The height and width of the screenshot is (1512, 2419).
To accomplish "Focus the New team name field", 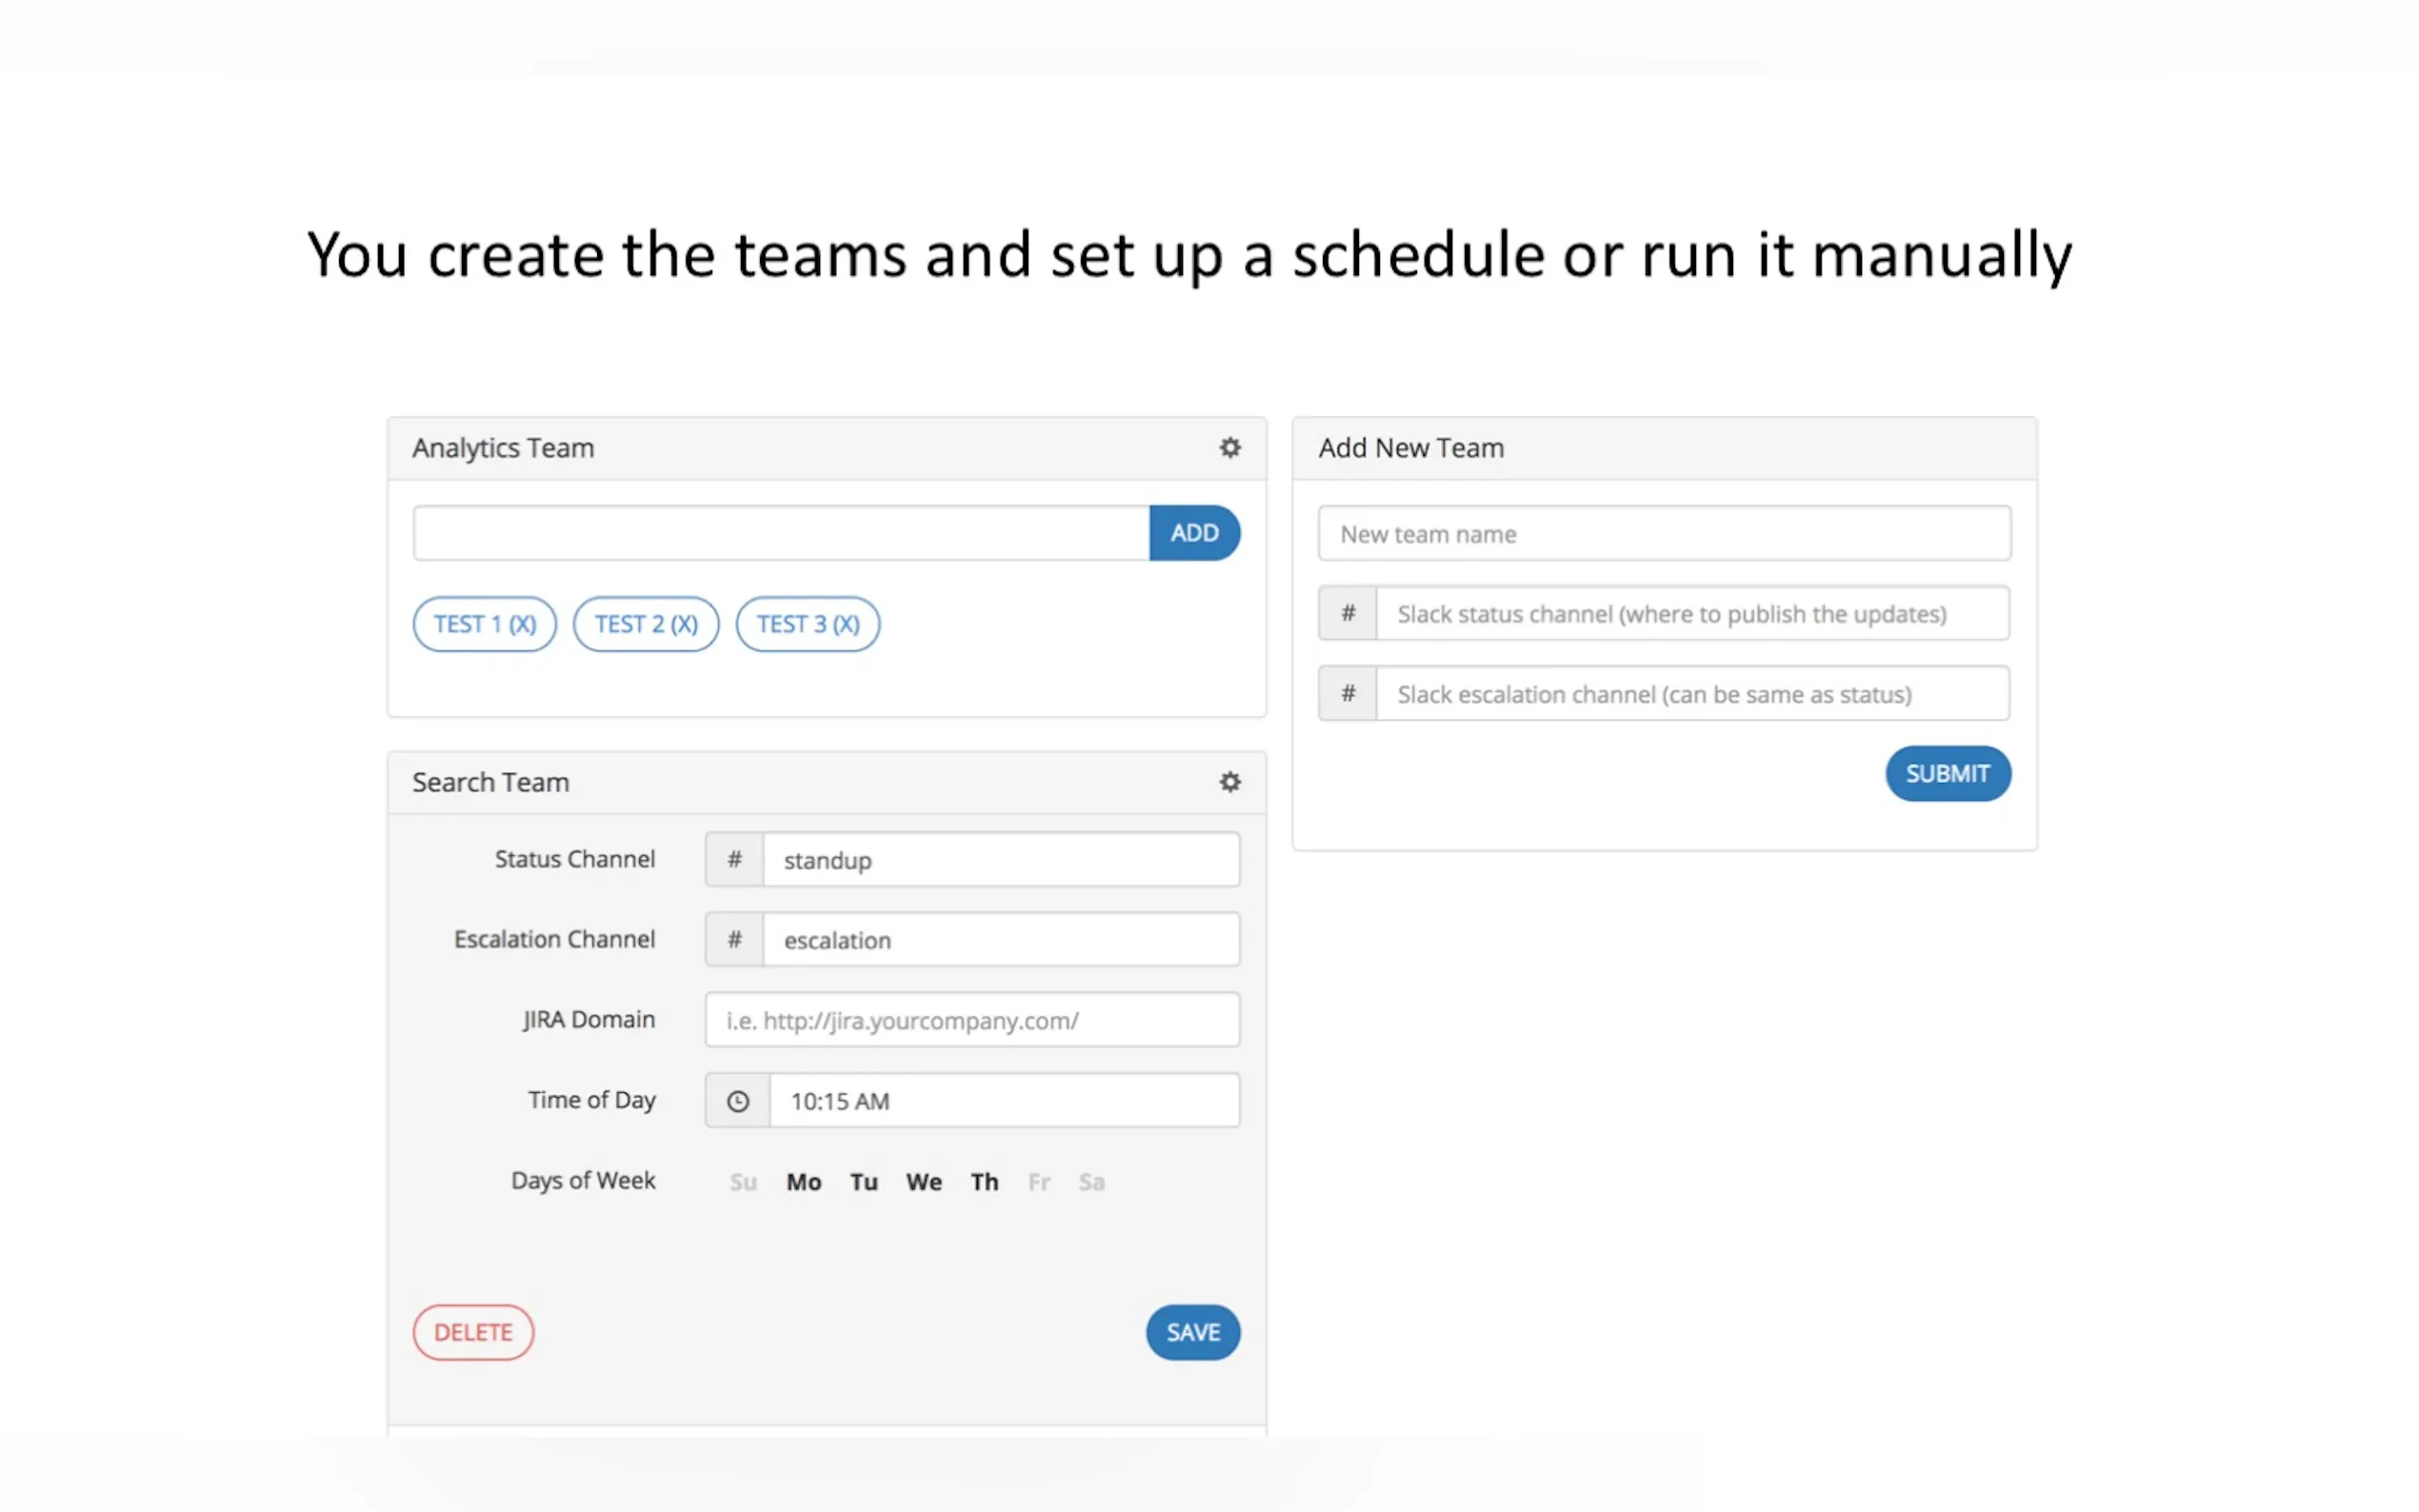I will point(1663,534).
